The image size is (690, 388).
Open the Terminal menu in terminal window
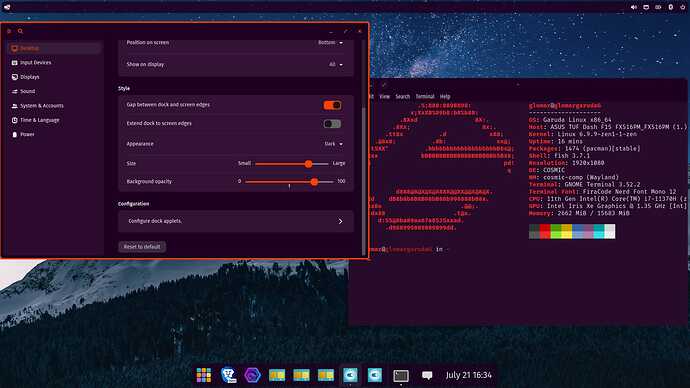click(425, 96)
